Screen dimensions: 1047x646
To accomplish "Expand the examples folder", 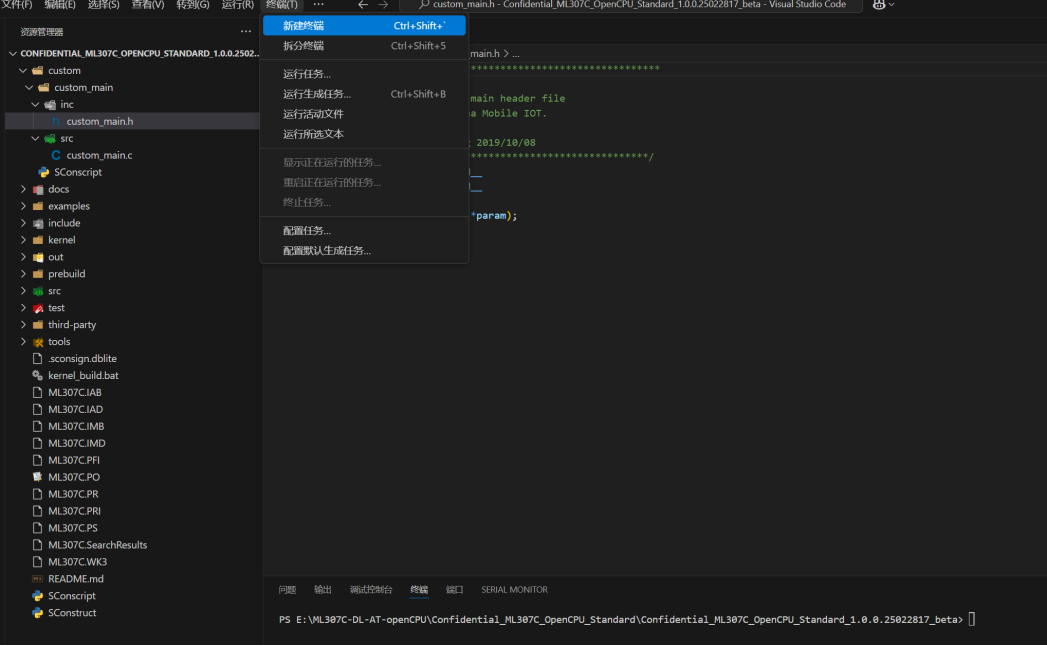I will (23, 206).
